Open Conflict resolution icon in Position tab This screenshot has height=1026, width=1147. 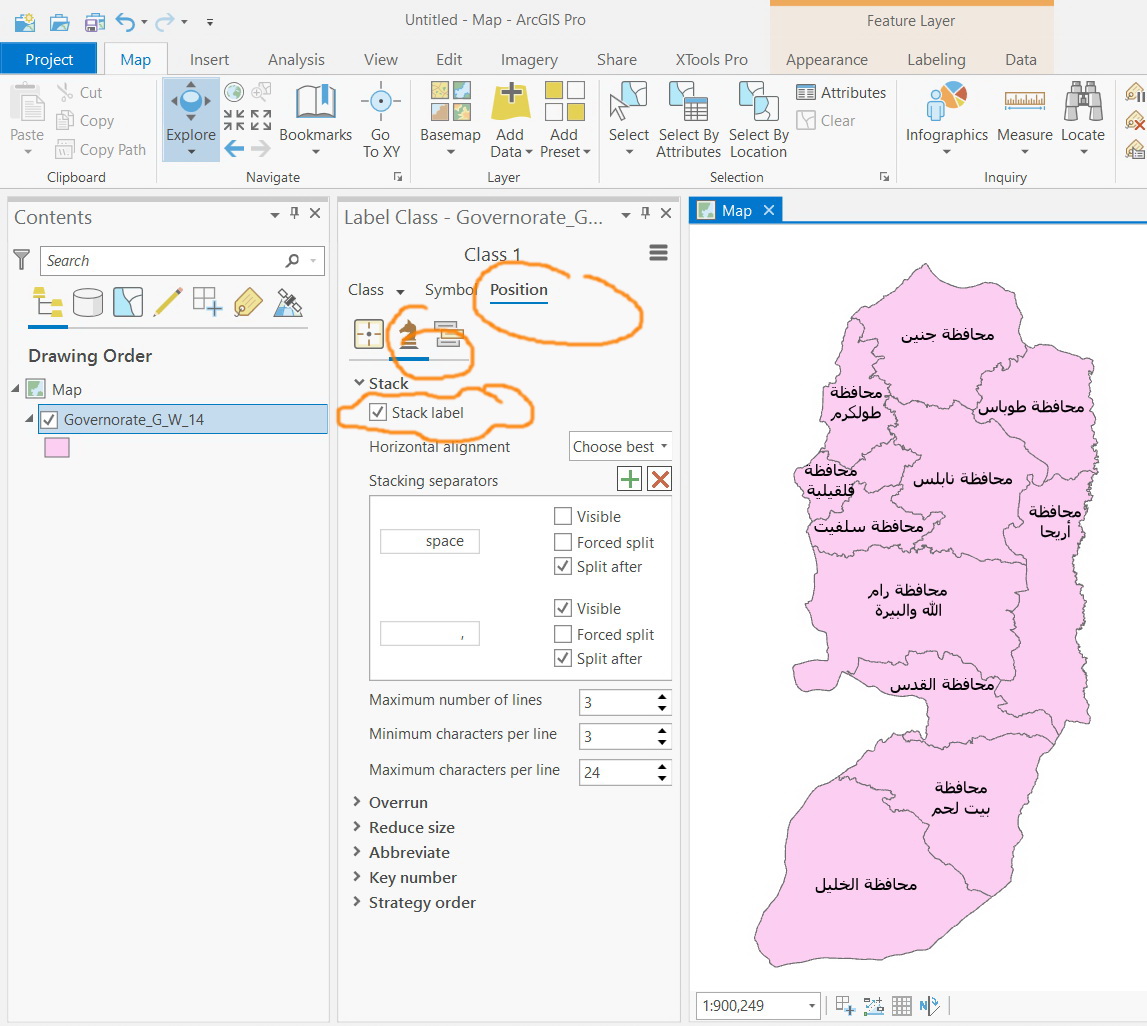(x=449, y=334)
